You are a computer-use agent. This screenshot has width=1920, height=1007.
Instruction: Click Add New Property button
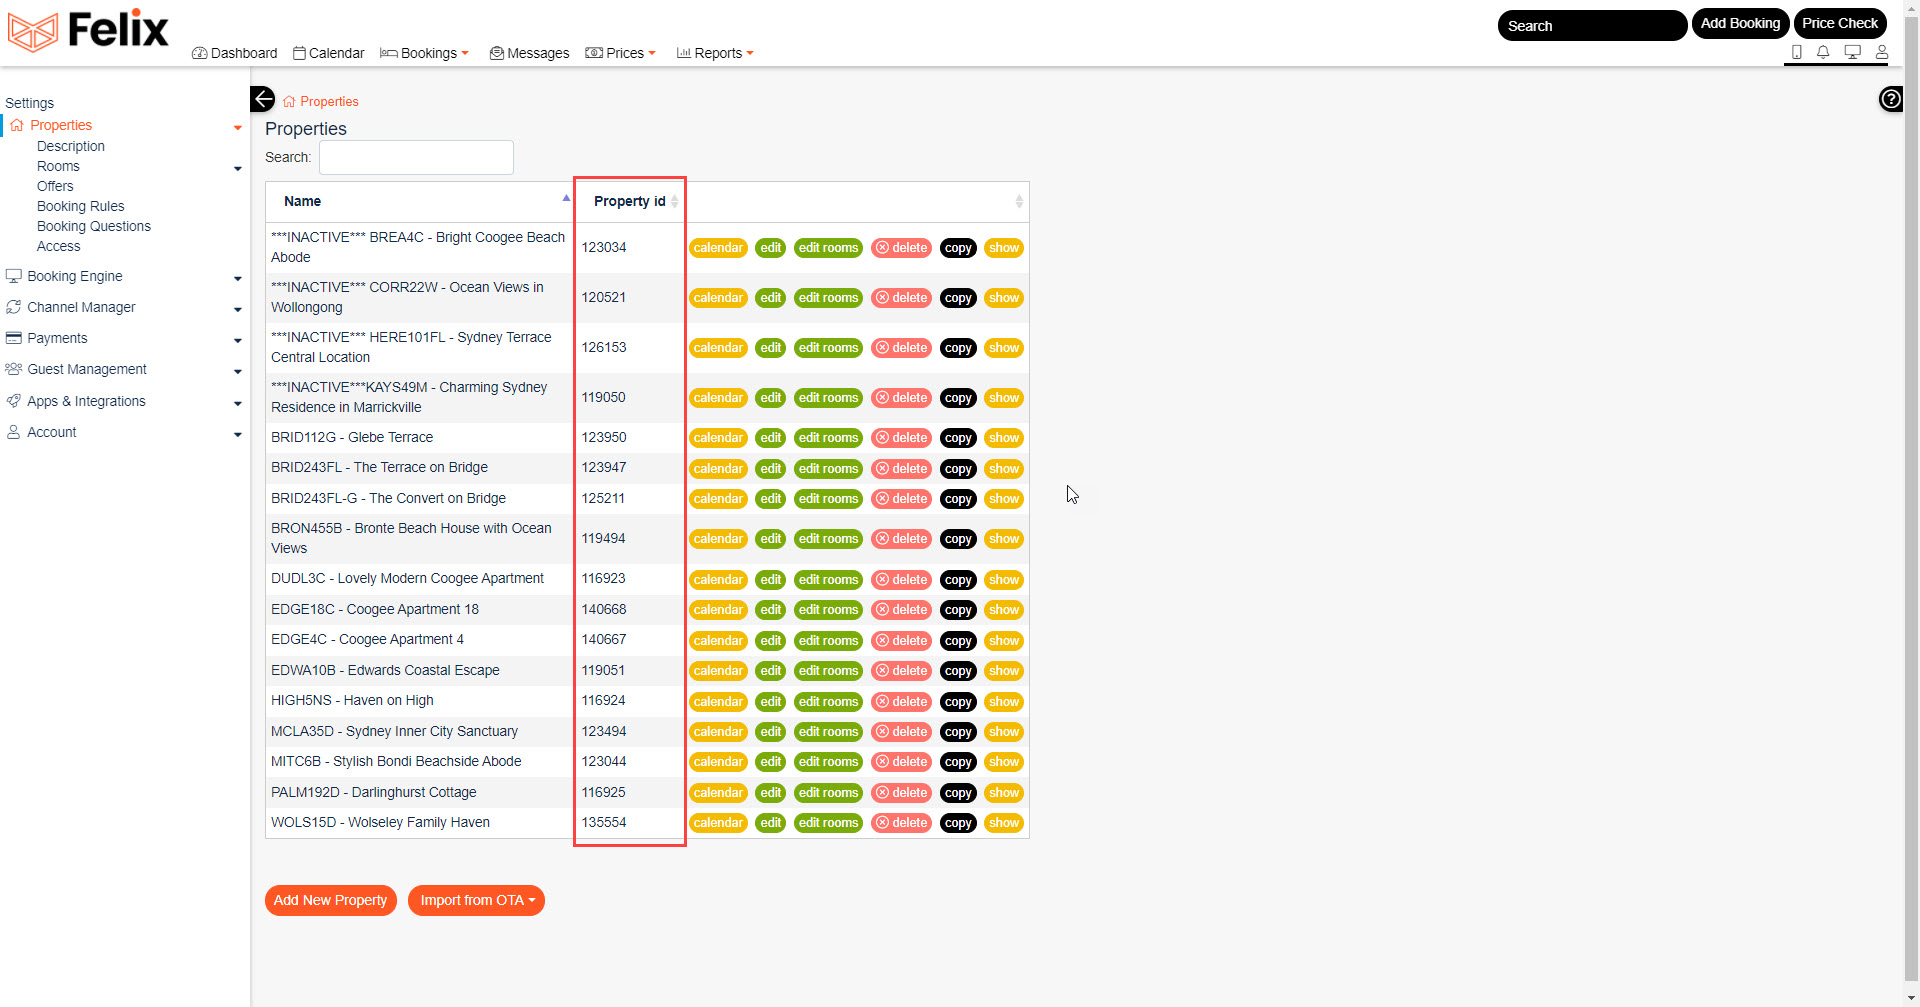331,900
